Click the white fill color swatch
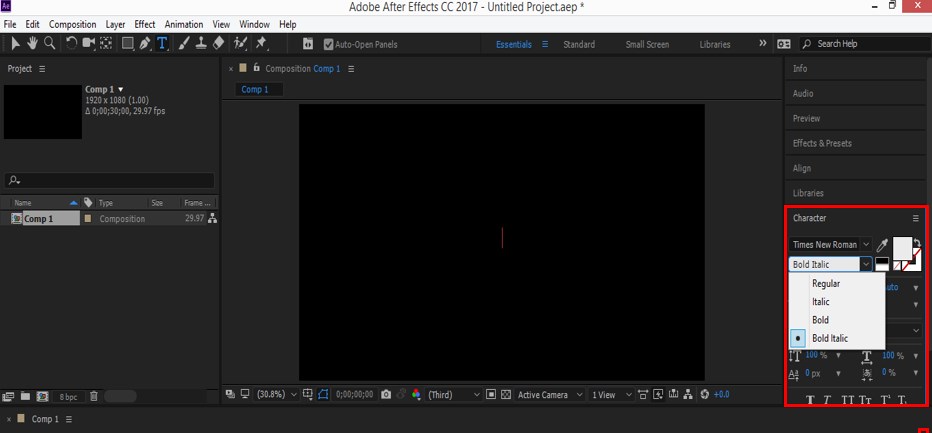 [x=902, y=247]
